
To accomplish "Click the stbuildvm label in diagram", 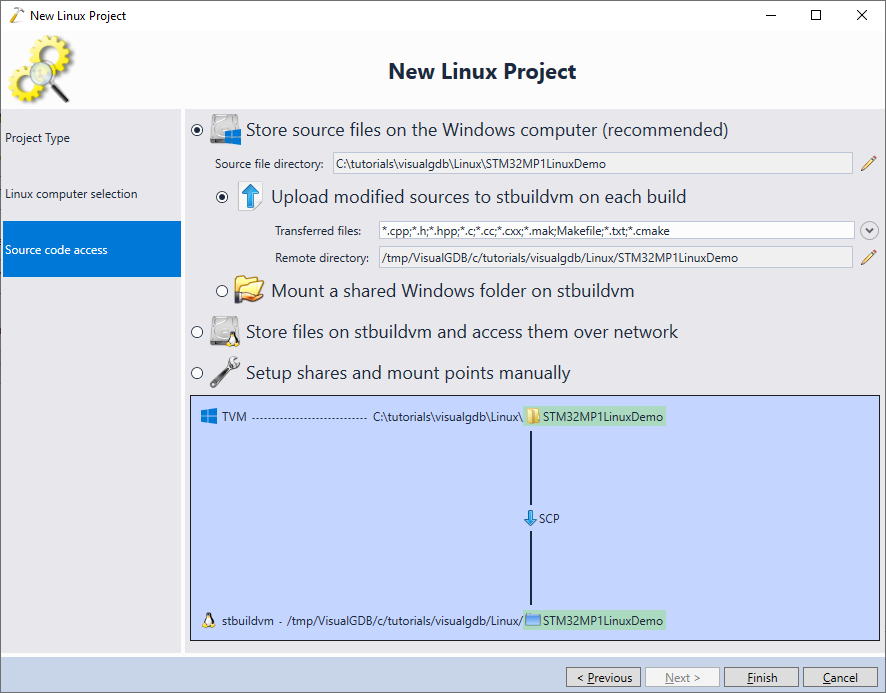I will click(x=247, y=621).
